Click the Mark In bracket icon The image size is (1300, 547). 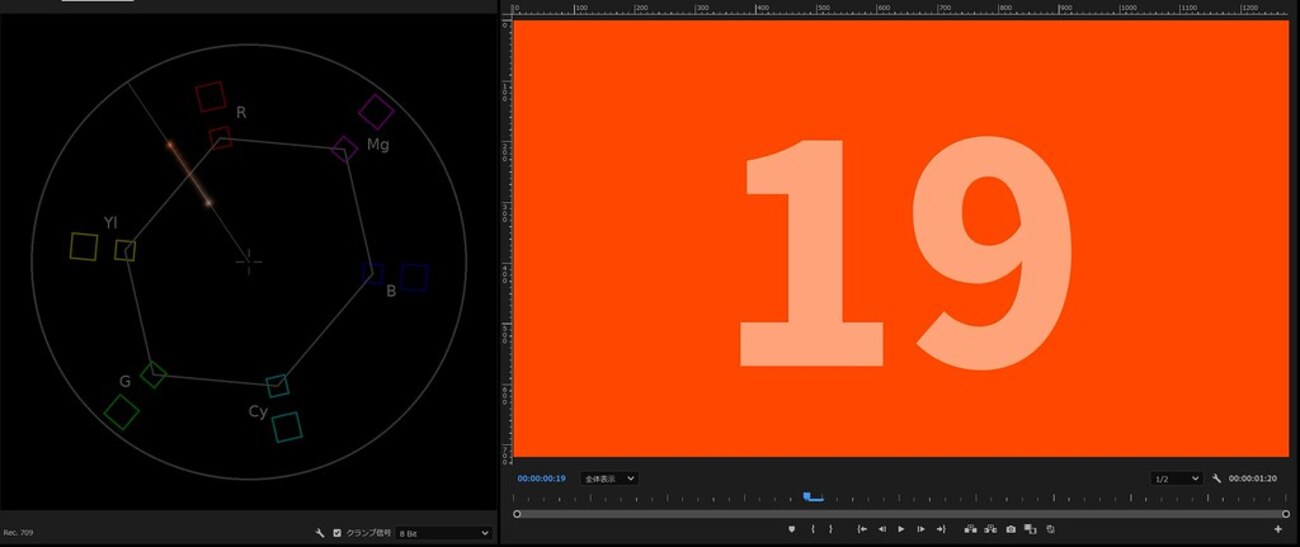(813, 529)
